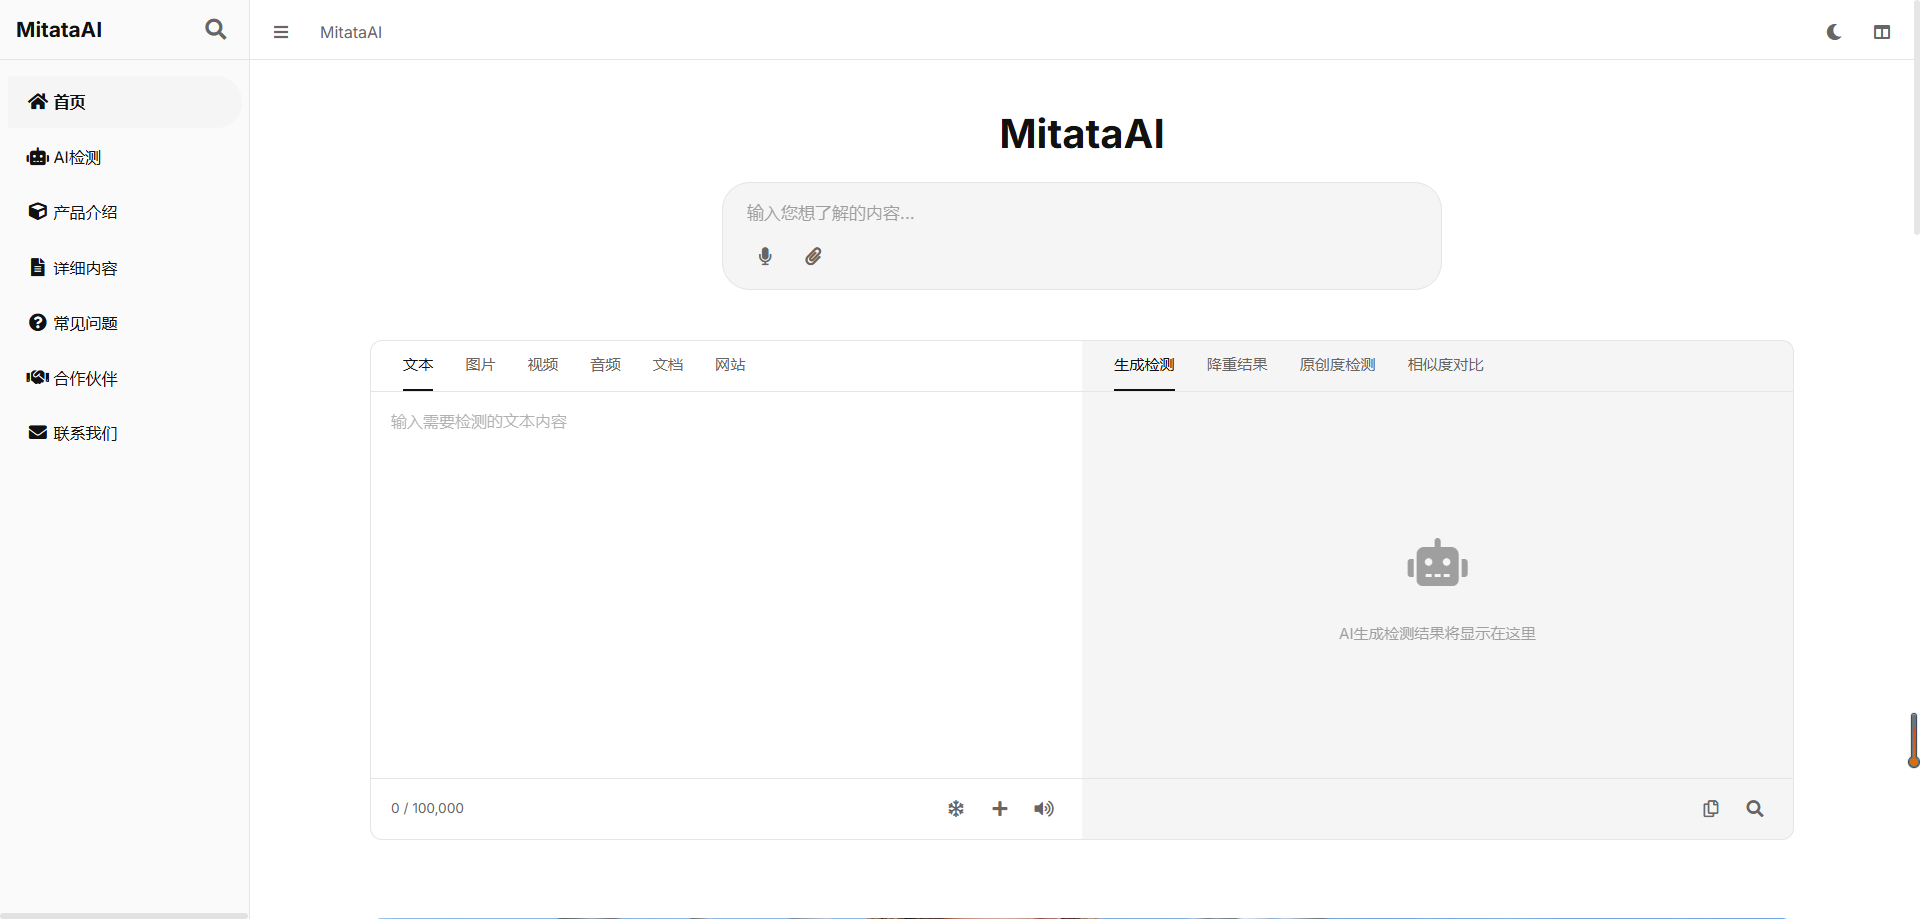The height and width of the screenshot is (919, 1920).
Task: Toggle the hamburger menu icon
Action: point(281,32)
